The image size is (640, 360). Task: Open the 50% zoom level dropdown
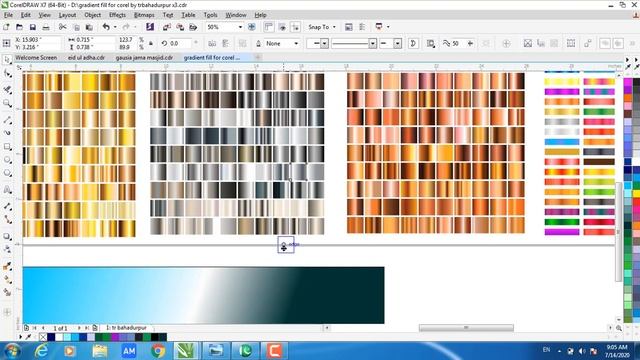(240, 27)
